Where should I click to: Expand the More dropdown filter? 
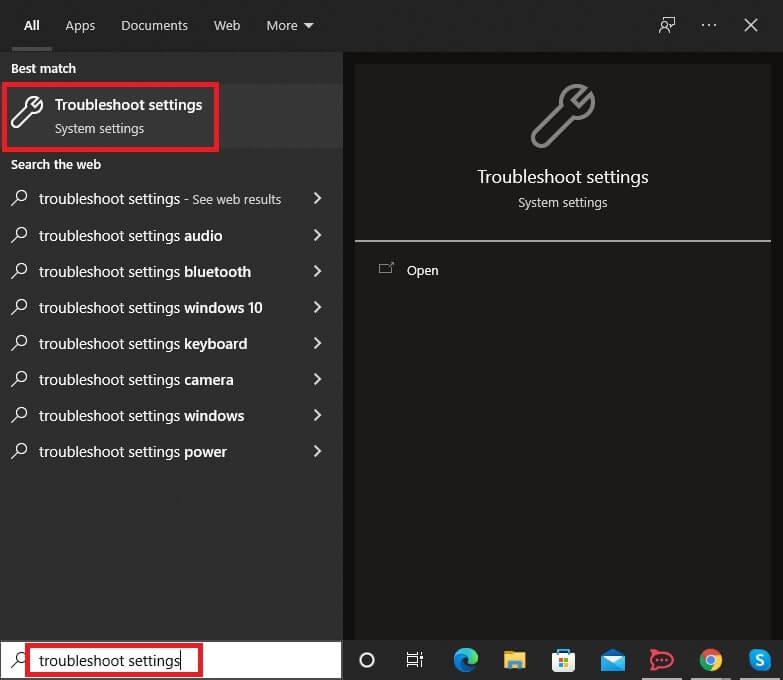[289, 25]
